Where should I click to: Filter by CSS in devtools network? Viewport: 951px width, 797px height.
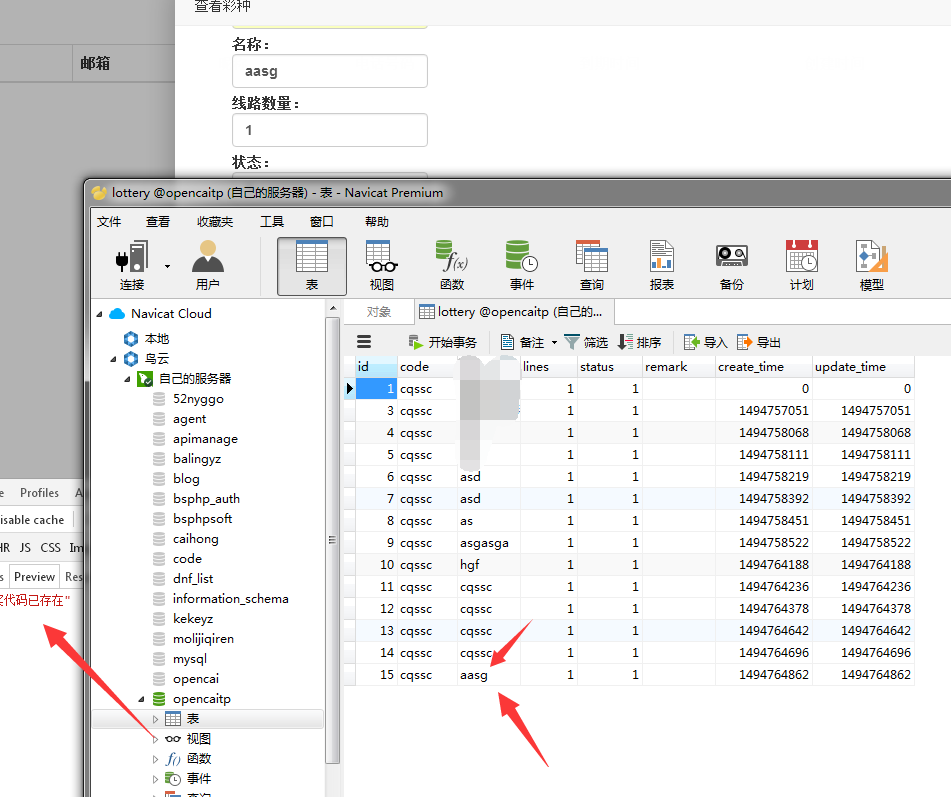pyautogui.click(x=50, y=548)
